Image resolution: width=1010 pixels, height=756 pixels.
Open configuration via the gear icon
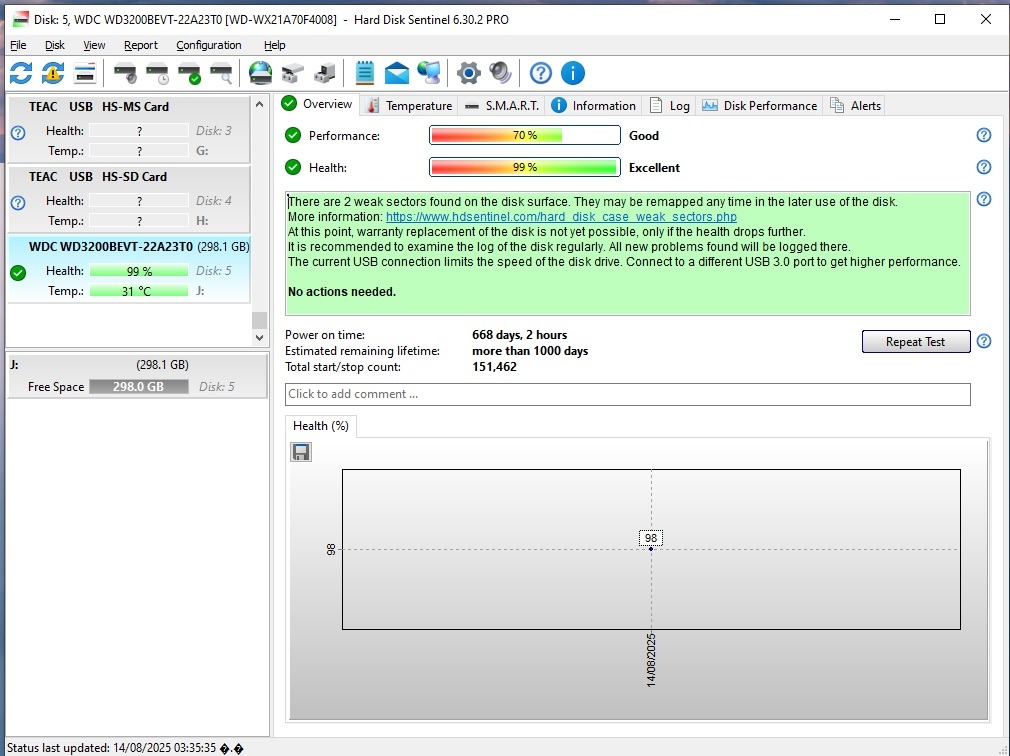(x=469, y=73)
